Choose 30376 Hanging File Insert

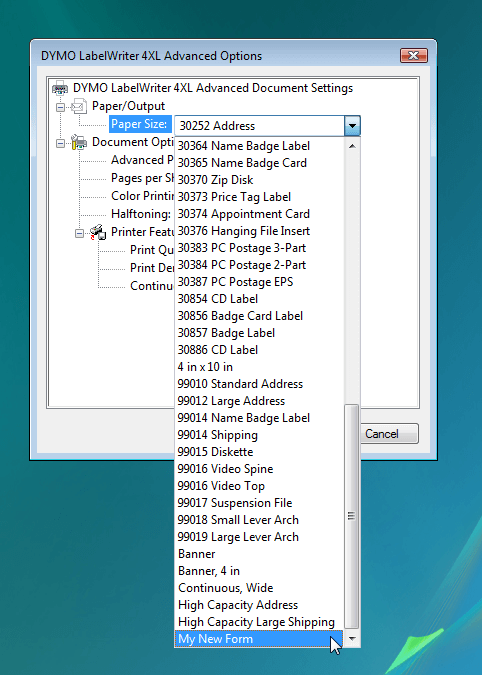[x=259, y=231]
